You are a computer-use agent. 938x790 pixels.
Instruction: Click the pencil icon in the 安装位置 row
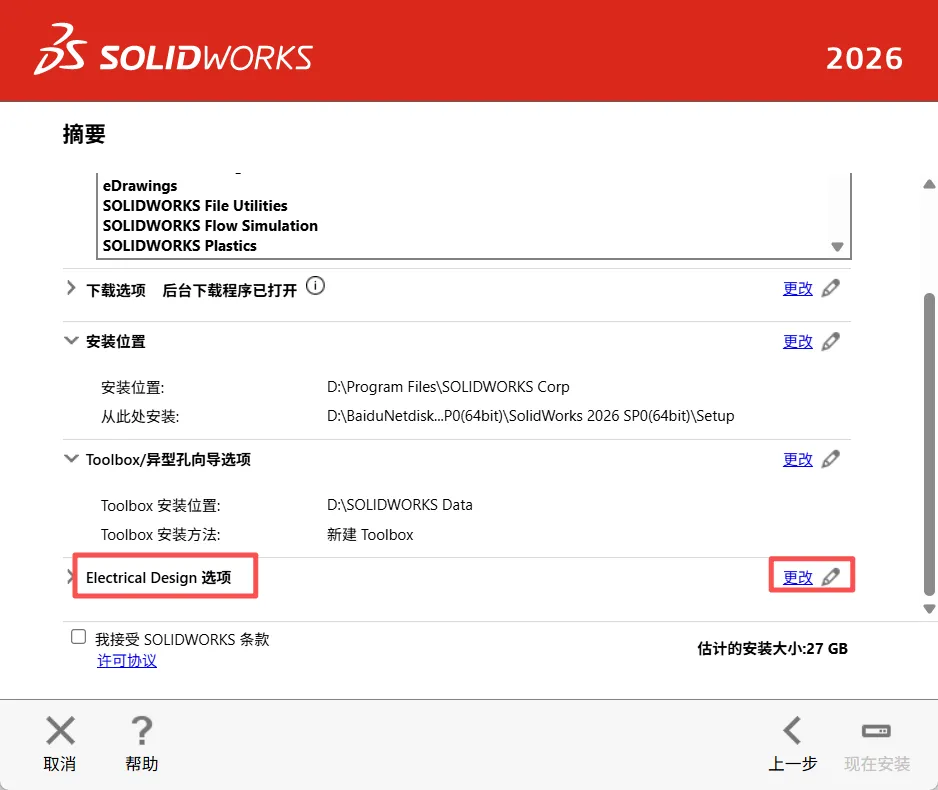830,341
